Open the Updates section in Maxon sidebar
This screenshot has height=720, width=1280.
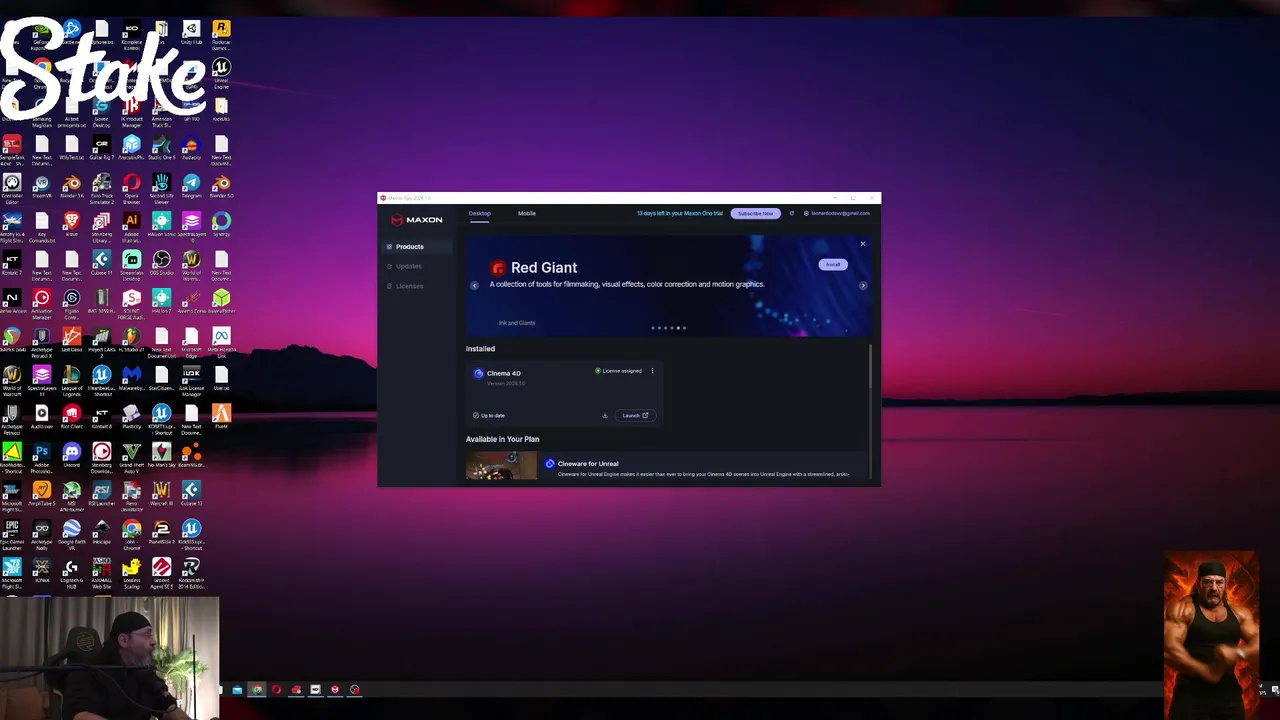404,266
